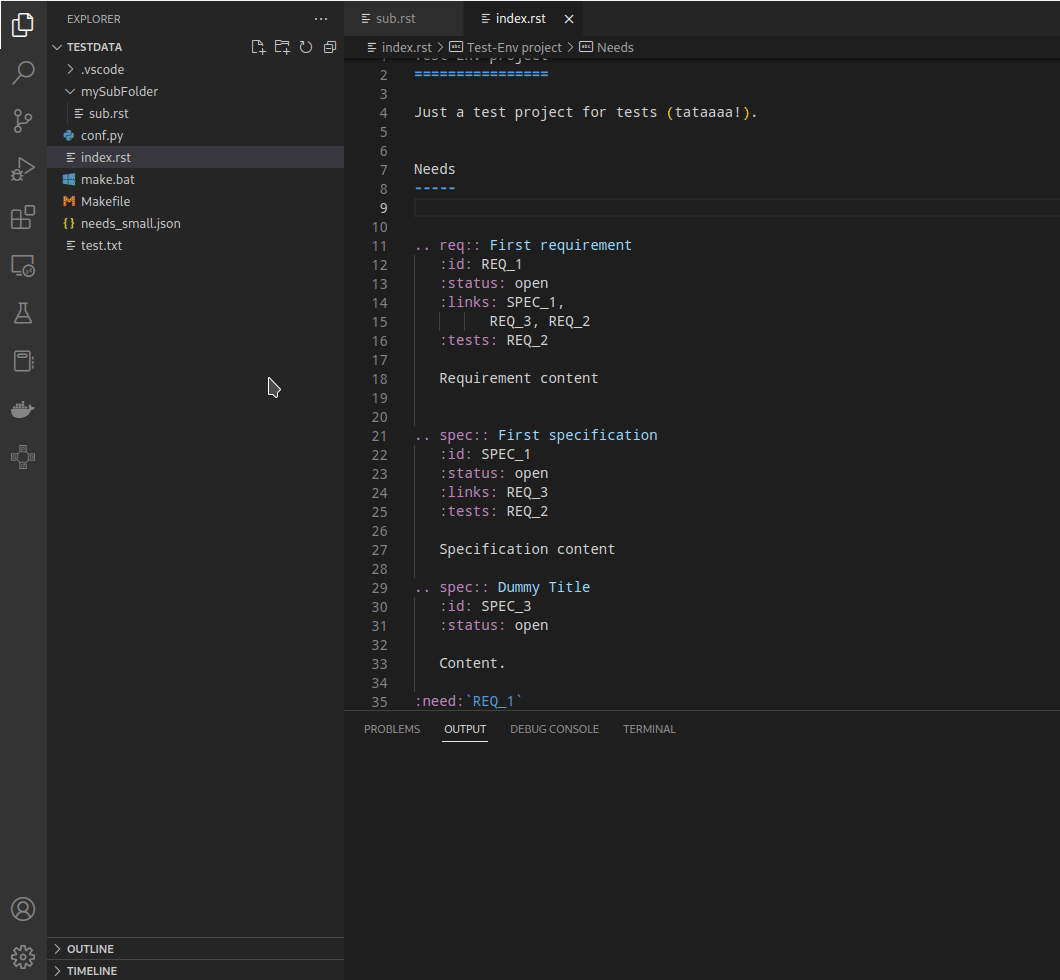Click the Needs breadcrumb item
The height and width of the screenshot is (980, 1060).
point(606,47)
